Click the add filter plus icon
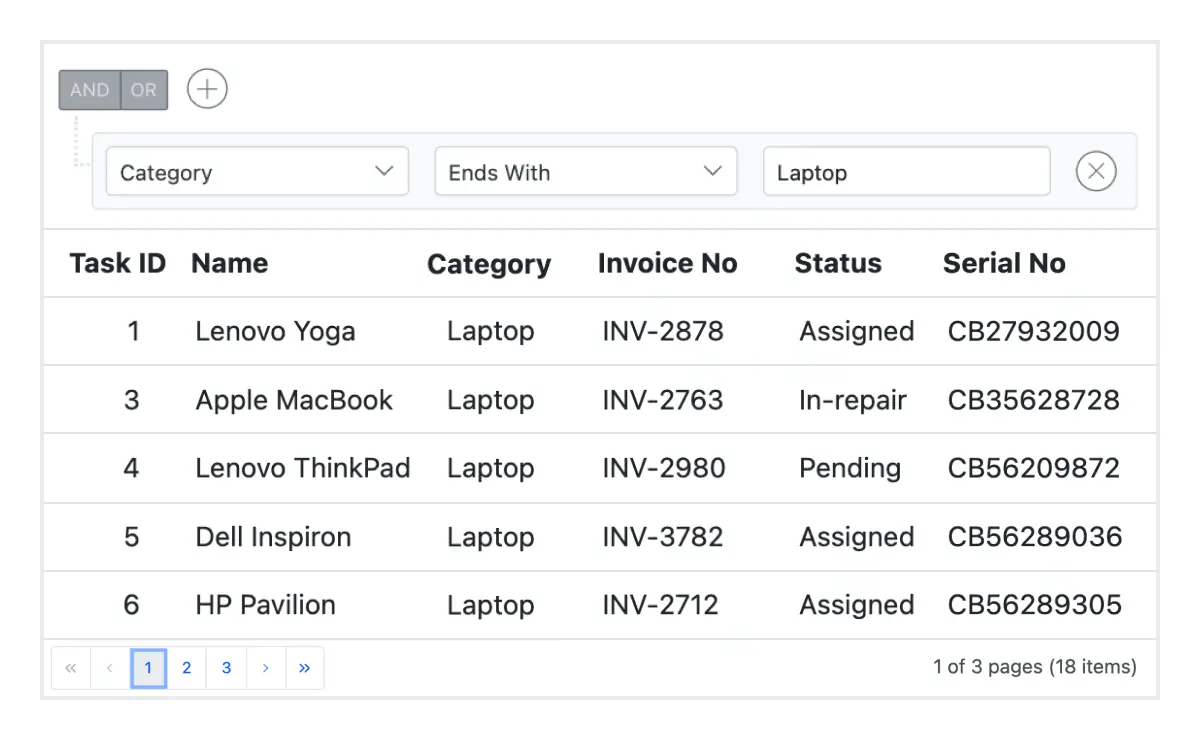Viewport: 1200px width, 740px height. (207, 89)
